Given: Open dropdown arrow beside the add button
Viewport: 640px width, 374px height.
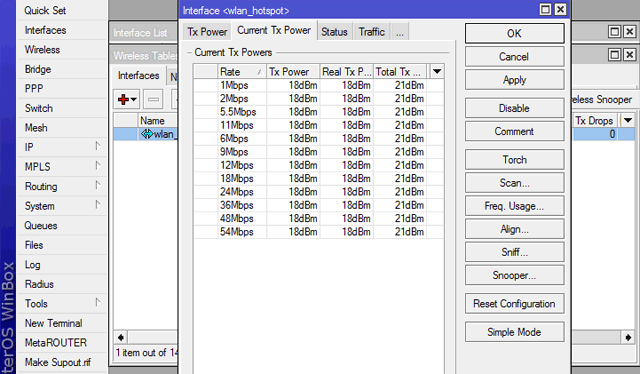Looking at the screenshot, I should (x=134, y=99).
